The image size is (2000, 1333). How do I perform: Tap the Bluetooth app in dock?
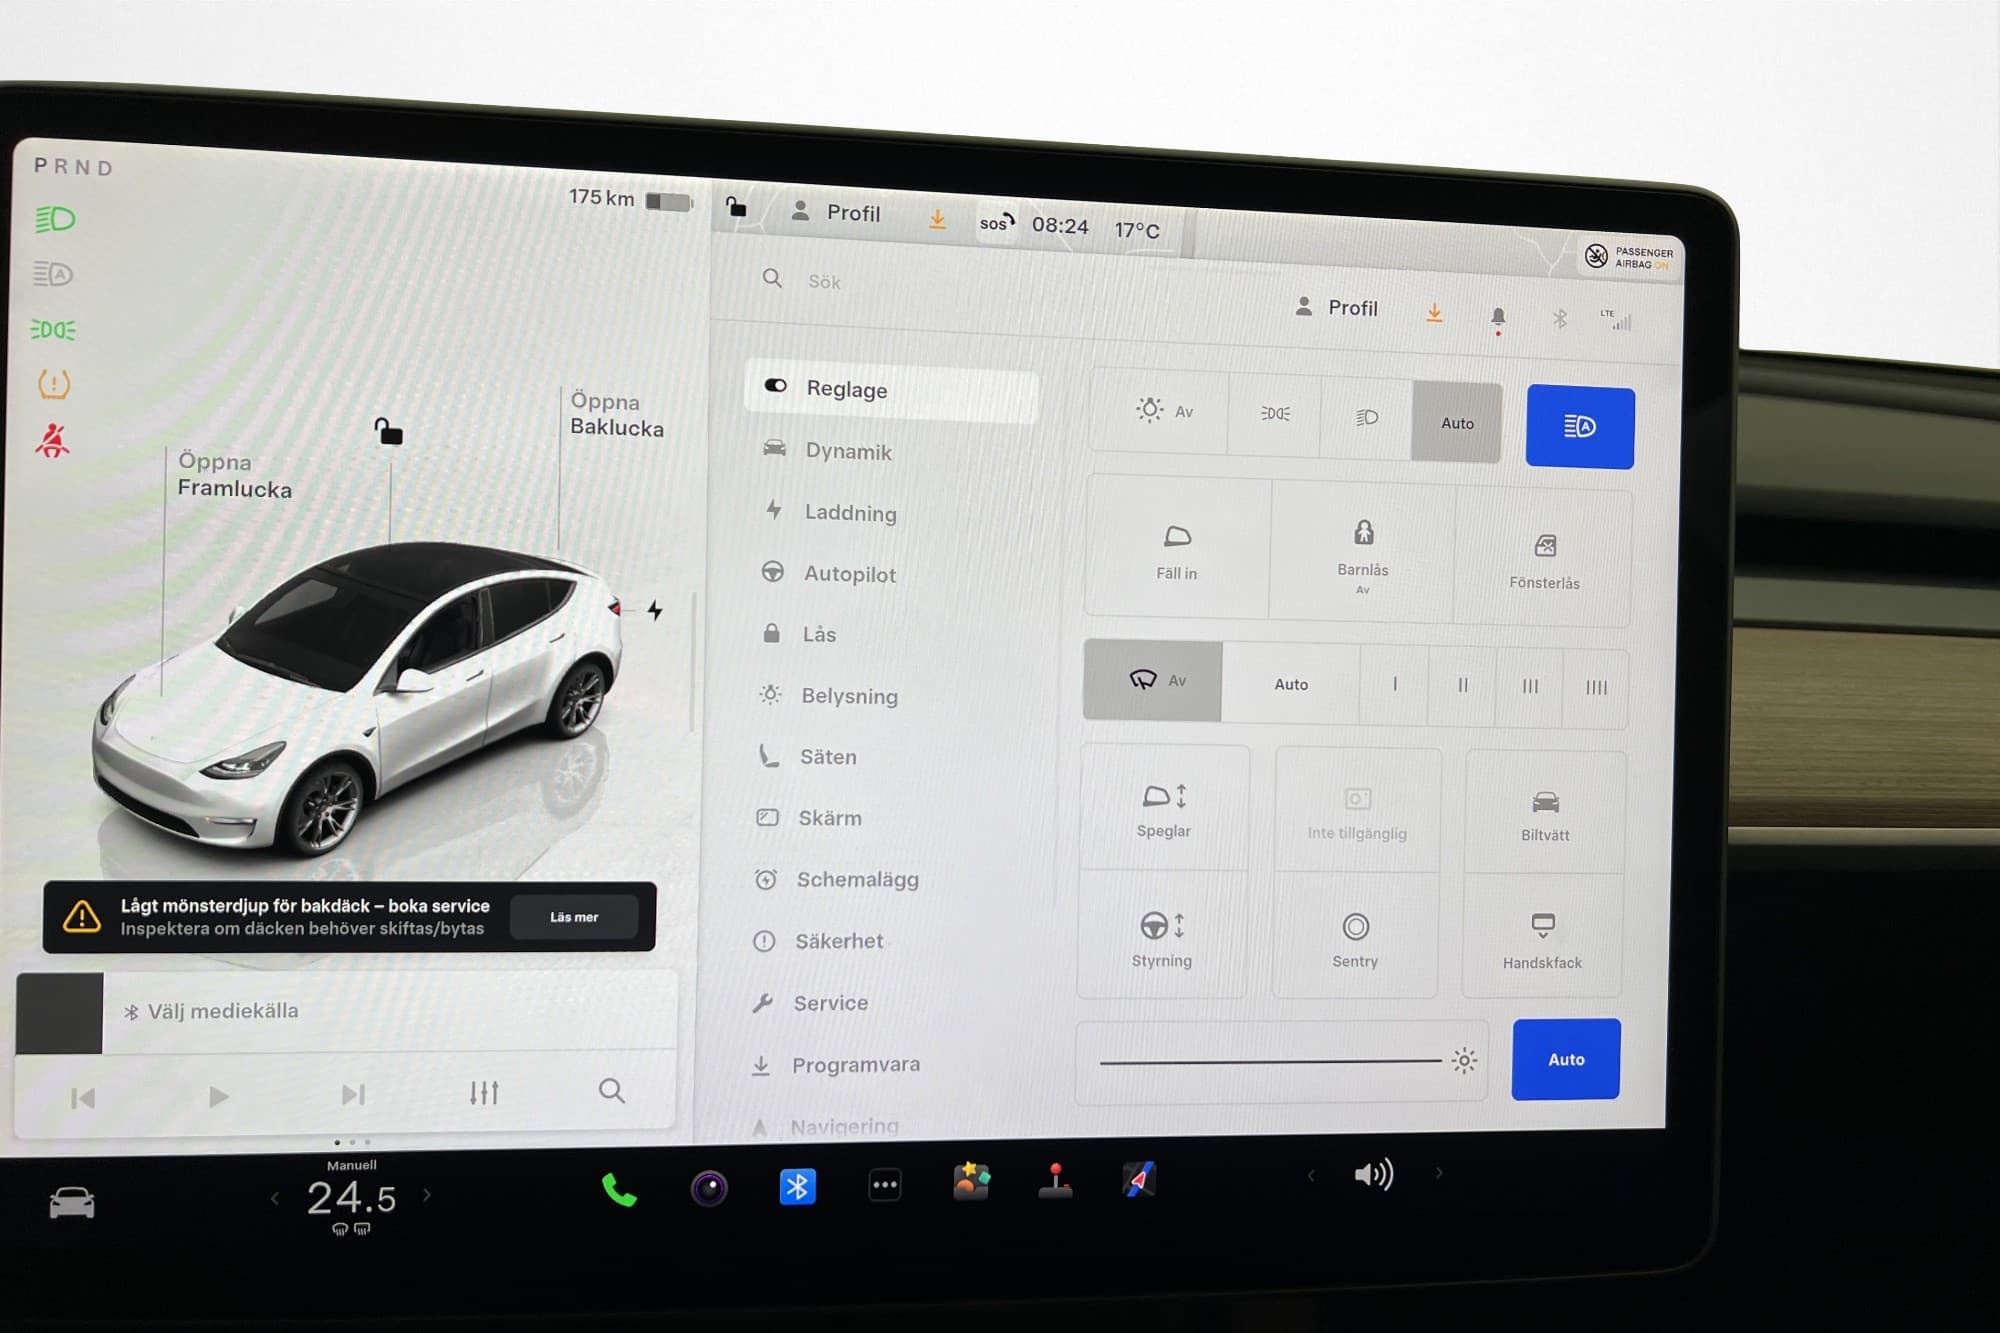click(797, 1187)
